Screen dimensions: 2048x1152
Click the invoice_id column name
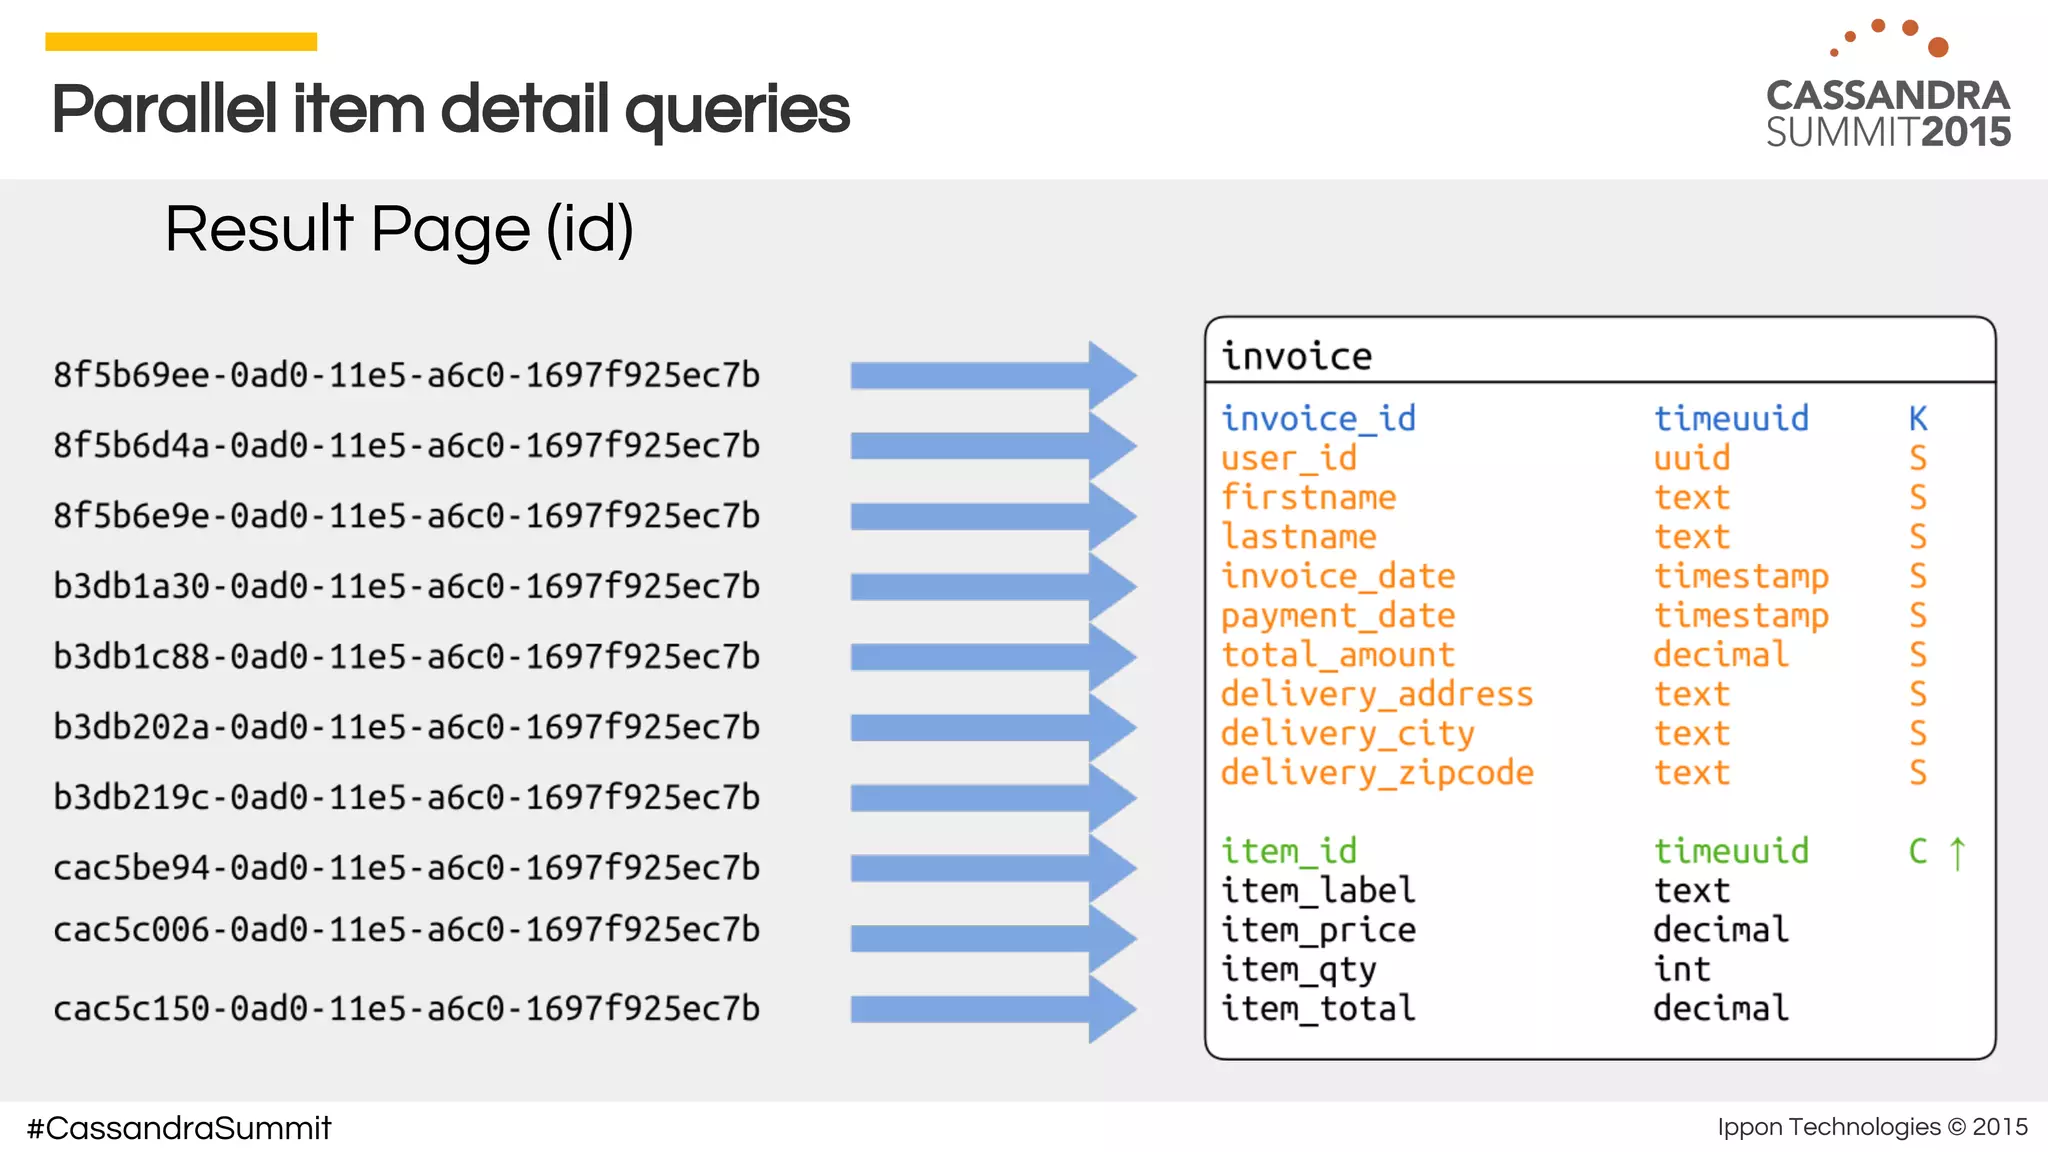[1318, 419]
